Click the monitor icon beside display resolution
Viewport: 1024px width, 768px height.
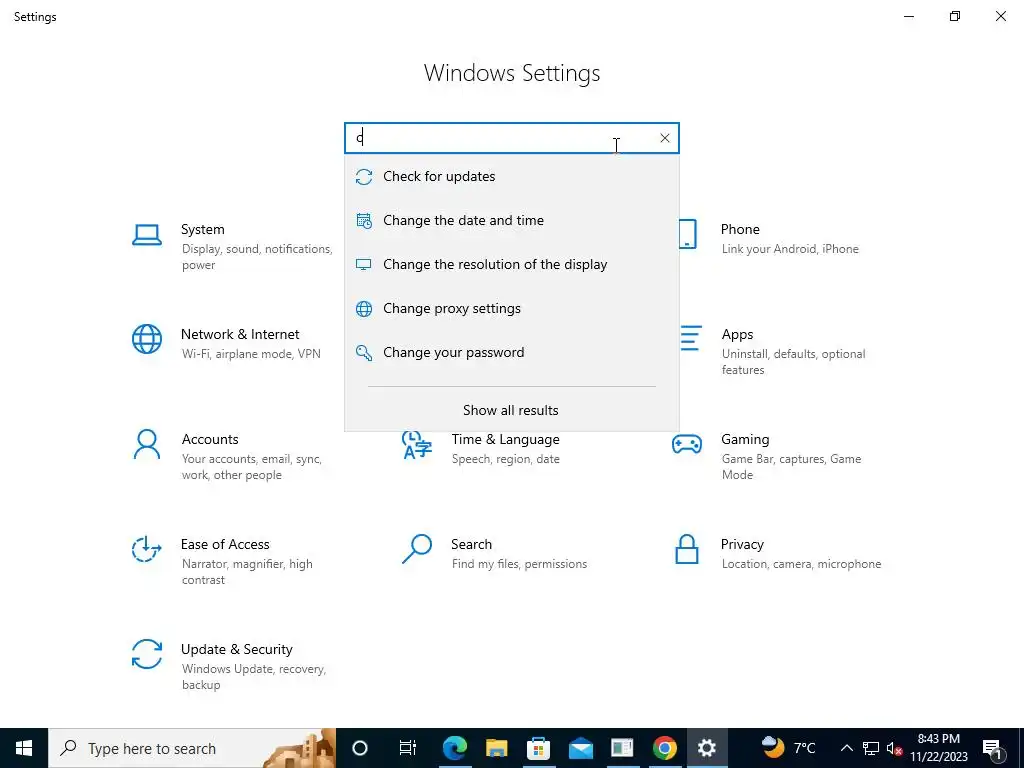coord(364,264)
